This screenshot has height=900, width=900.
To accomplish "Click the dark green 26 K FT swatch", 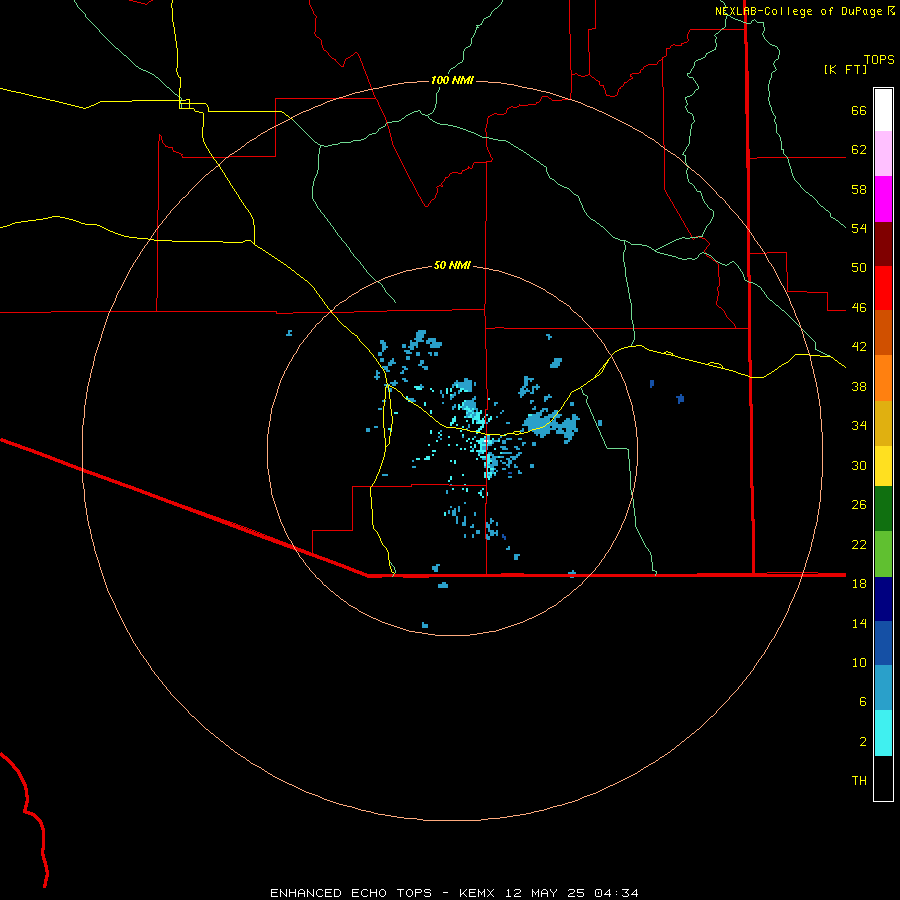I will pos(883,509).
